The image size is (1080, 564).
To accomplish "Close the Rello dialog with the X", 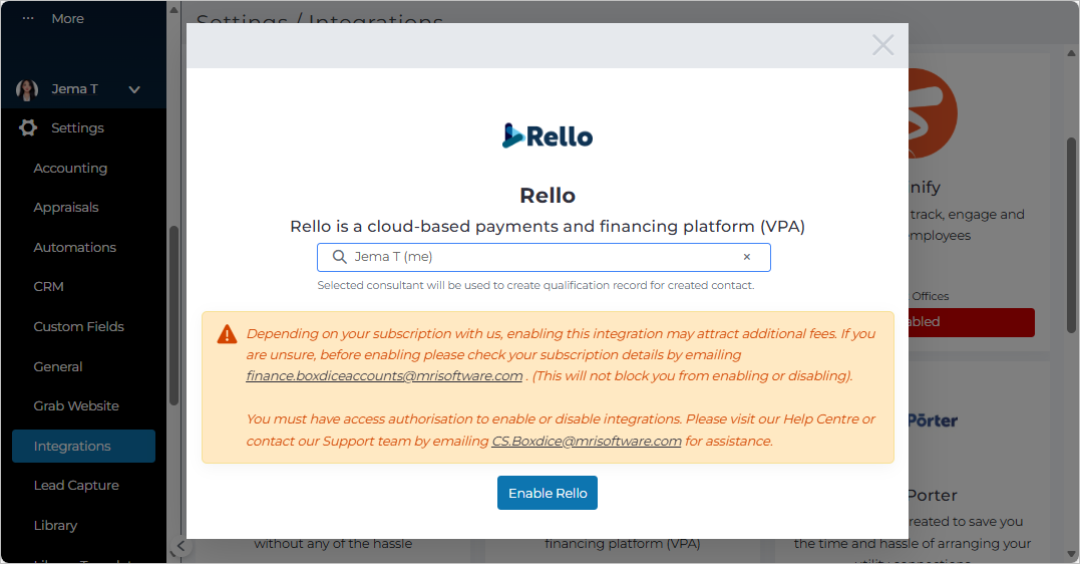I will pos(882,45).
